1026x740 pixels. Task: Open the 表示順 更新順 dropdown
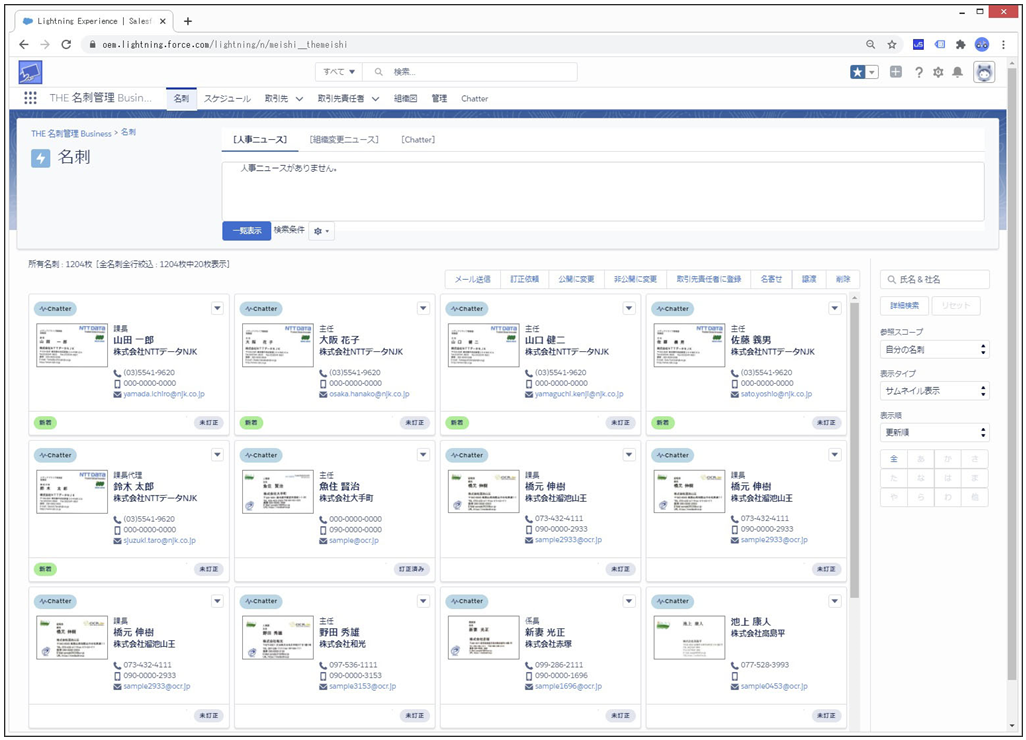pos(934,432)
